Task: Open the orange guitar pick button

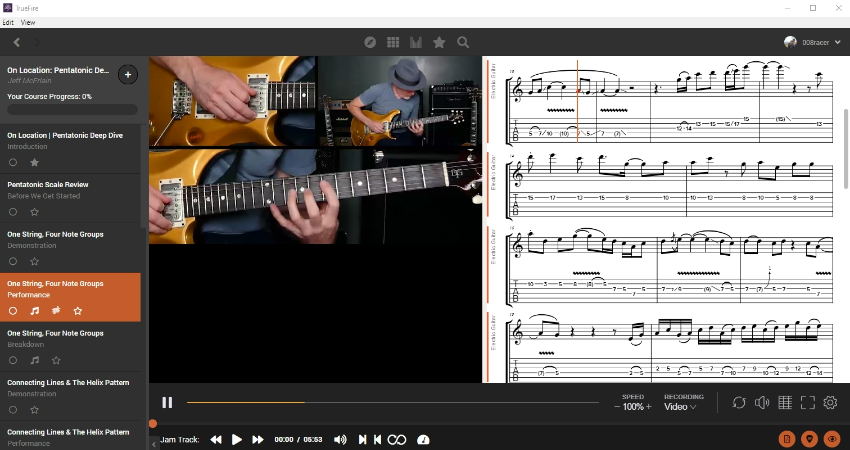Action: pos(809,439)
